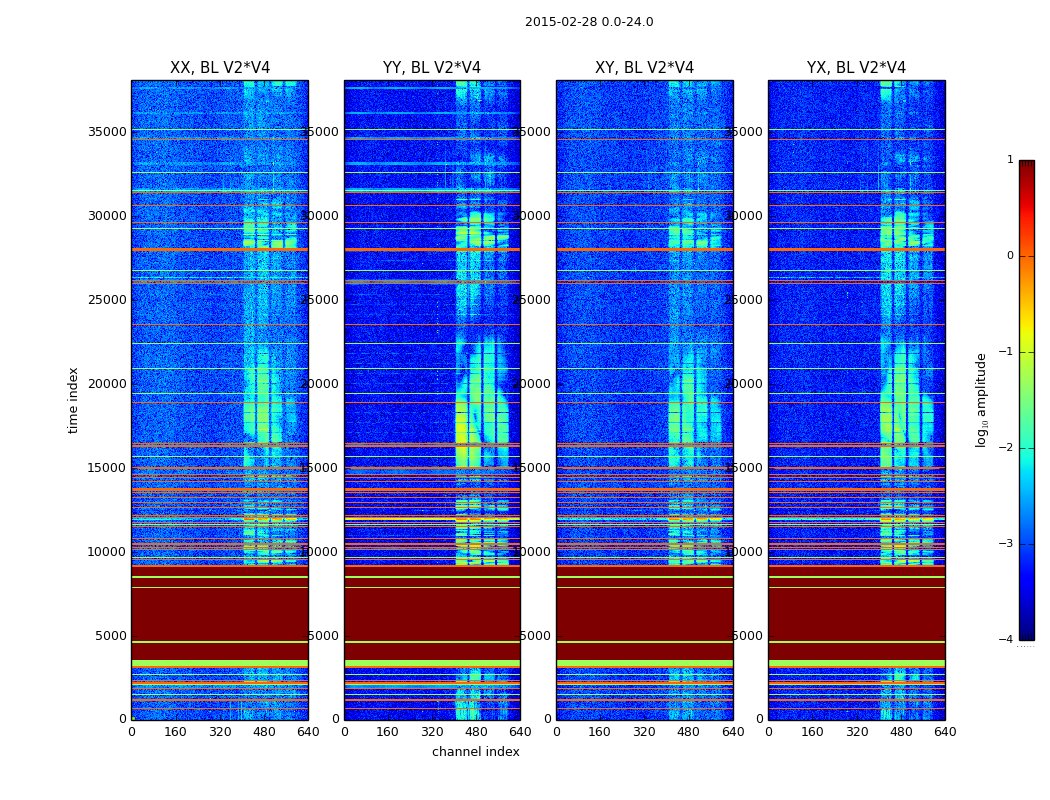Click the "log10 amplitude" colorbar label
The width and height of the screenshot is (1050, 800).
point(982,400)
